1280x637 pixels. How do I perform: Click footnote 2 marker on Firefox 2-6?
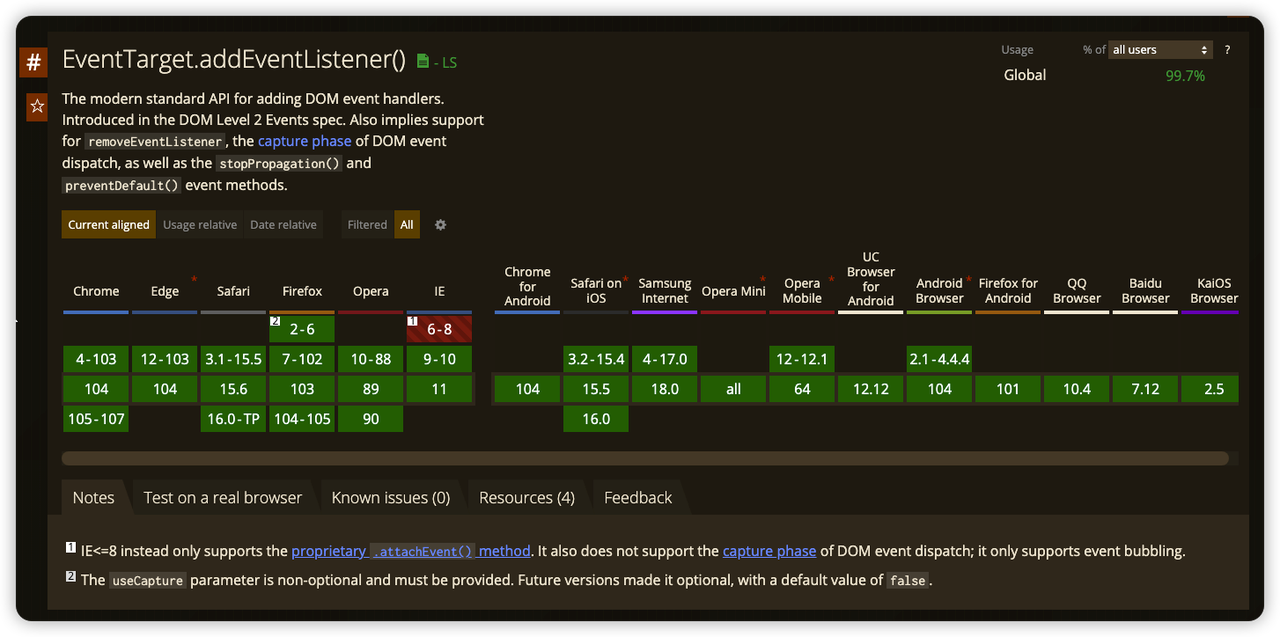[x=274, y=321]
